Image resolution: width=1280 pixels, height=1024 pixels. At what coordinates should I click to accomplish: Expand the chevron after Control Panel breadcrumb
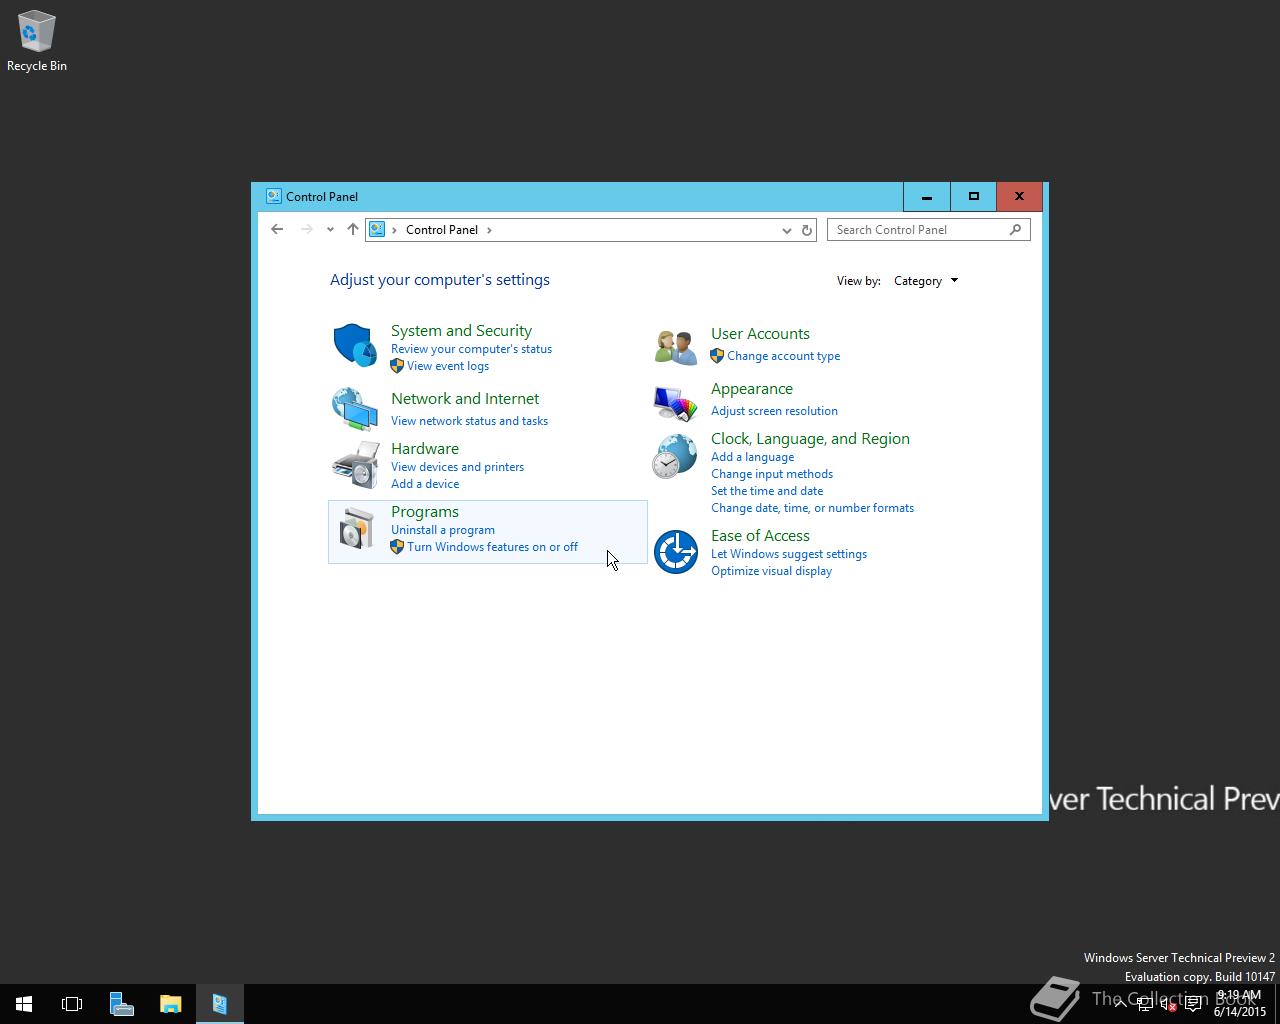pos(489,230)
